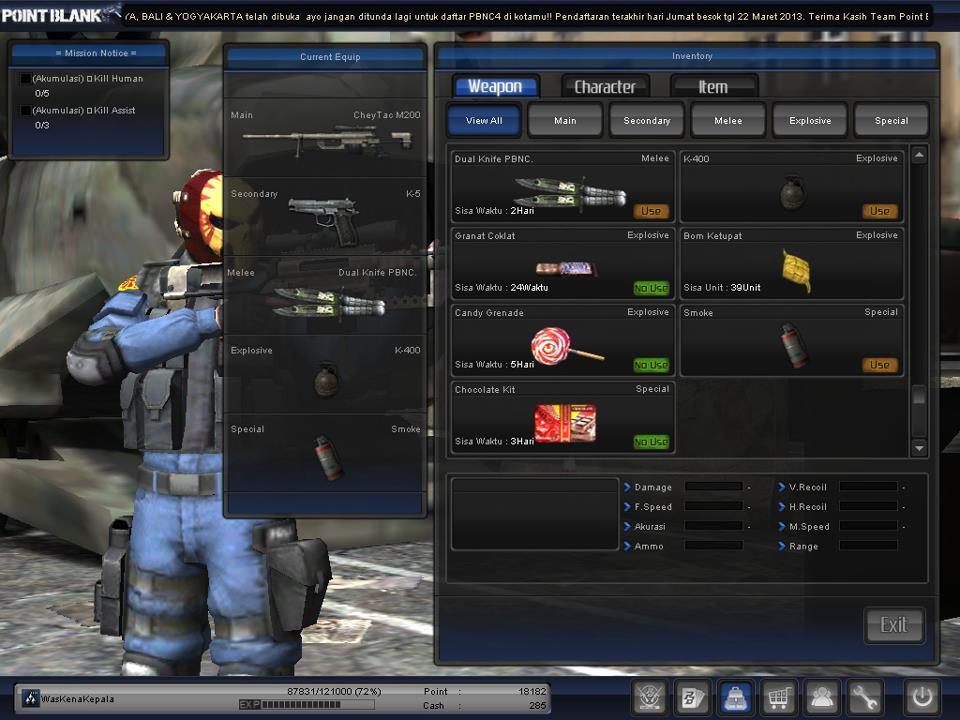
Task: Click the H.Recoil stat label
Action: (x=808, y=507)
